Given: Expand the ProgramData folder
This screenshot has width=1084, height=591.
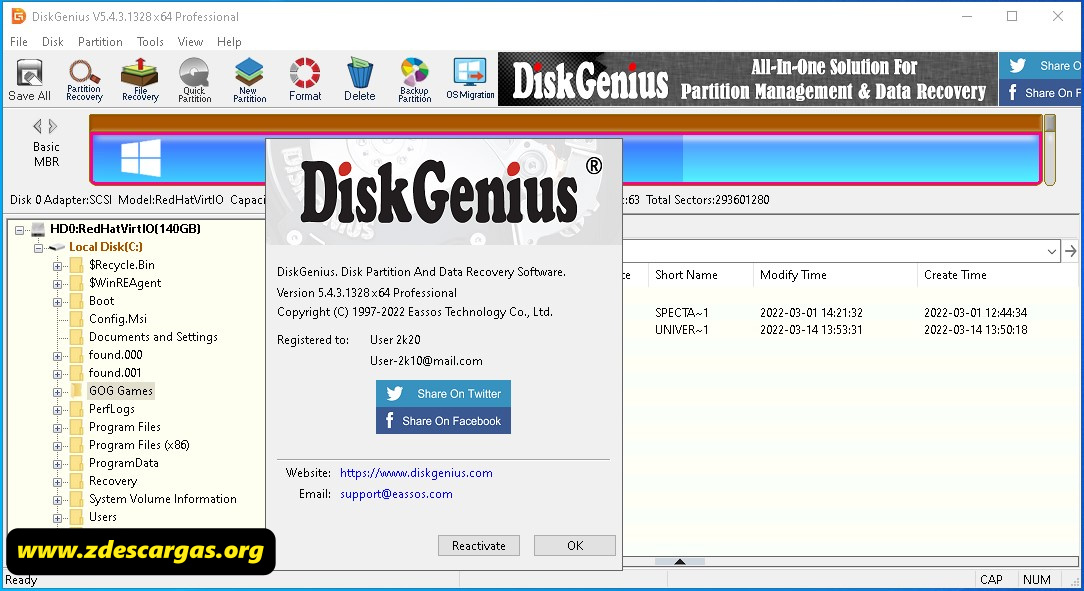Looking at the screenshot, I should [57, 464].
